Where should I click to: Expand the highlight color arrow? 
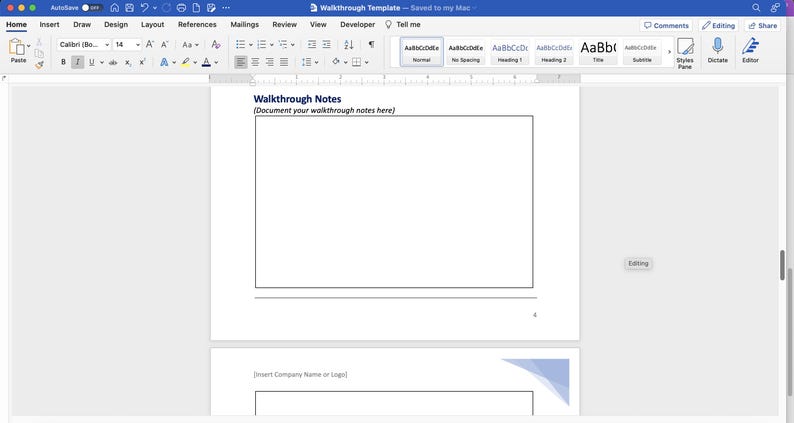pos(195,62)
